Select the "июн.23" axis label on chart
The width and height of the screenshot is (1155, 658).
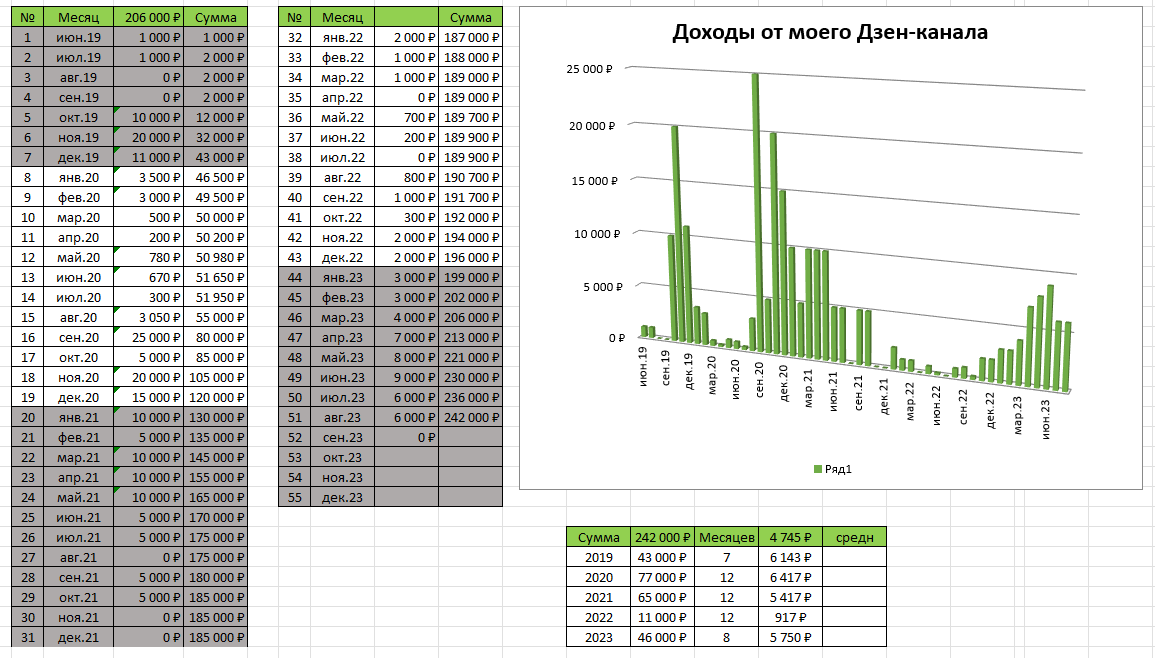coord(1046,419)
